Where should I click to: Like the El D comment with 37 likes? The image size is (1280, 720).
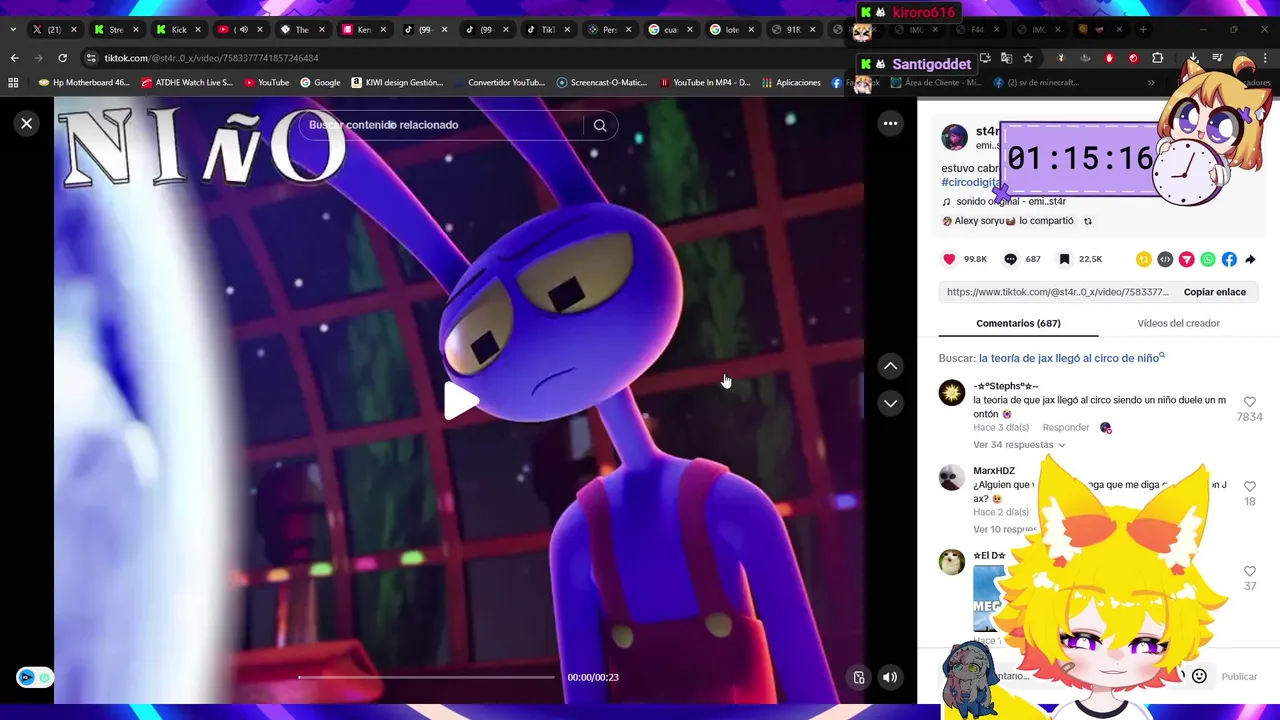[x=1249, y=572]
